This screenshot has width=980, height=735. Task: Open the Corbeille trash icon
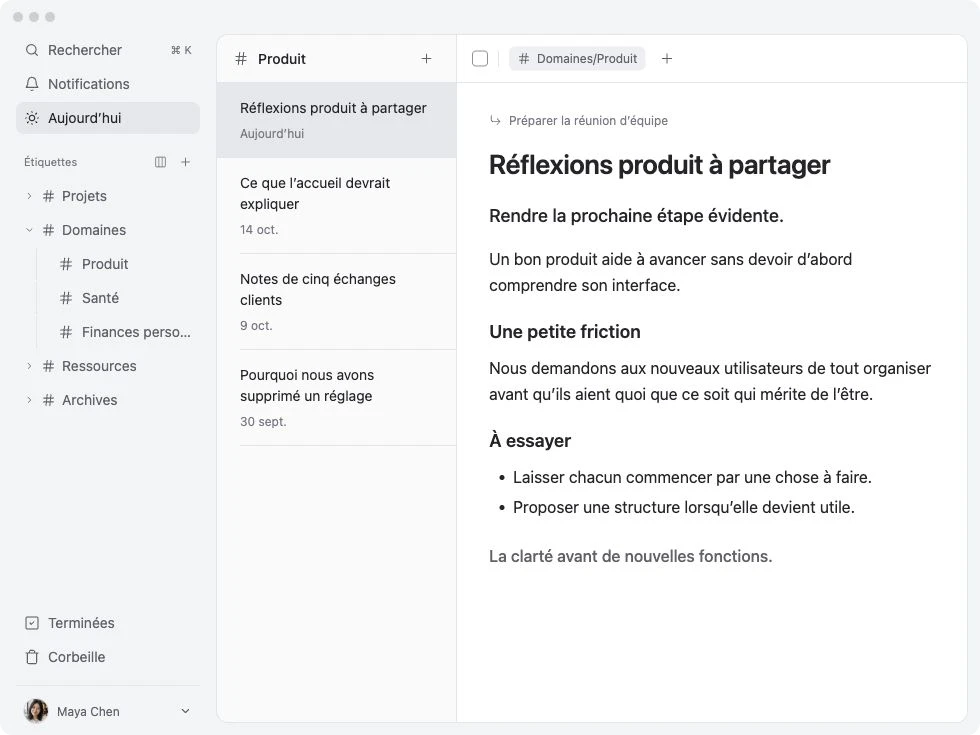[32, 657]
